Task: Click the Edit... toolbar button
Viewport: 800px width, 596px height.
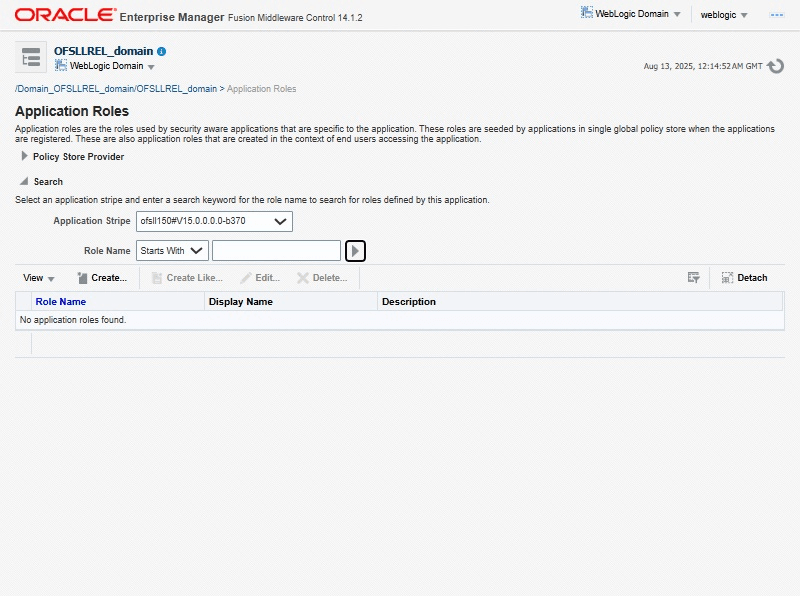Action: click(260, 278)
